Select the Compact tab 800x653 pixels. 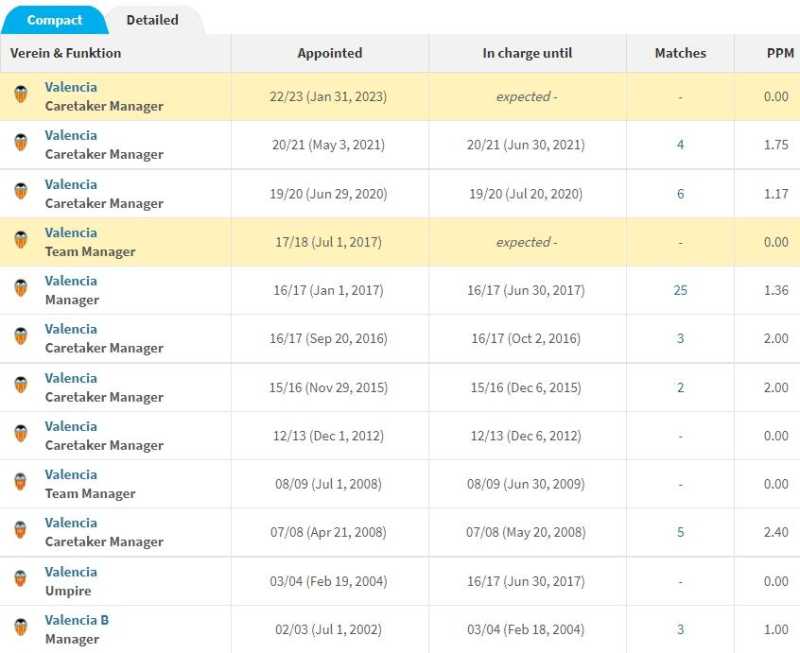coord(54,20)
